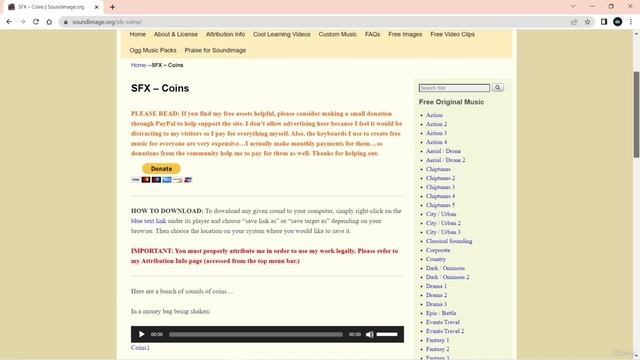This screenshot has height=360, width=640.
Task: Click the page vertical scrollbar thumb
Action: pos(636,114)
